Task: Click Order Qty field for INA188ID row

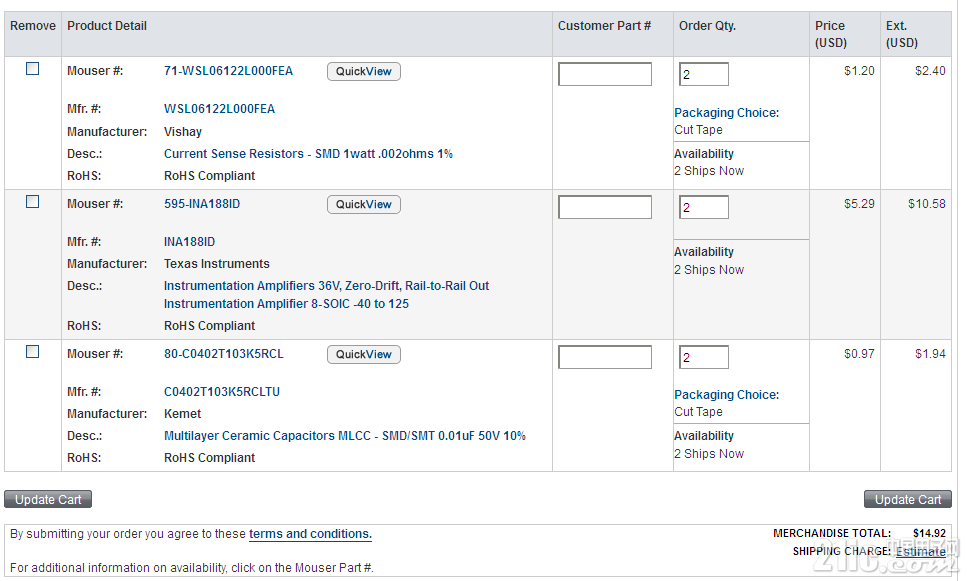Action: click(x=703, y=207)
